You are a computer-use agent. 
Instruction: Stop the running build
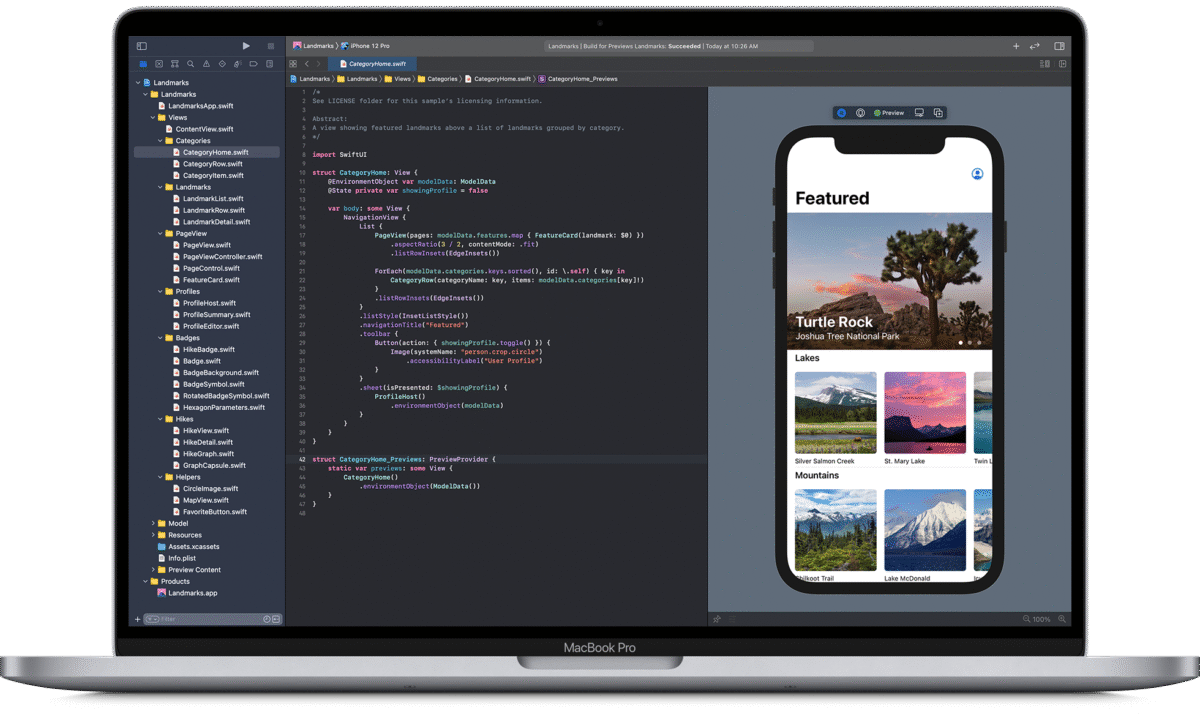[270, 46]
